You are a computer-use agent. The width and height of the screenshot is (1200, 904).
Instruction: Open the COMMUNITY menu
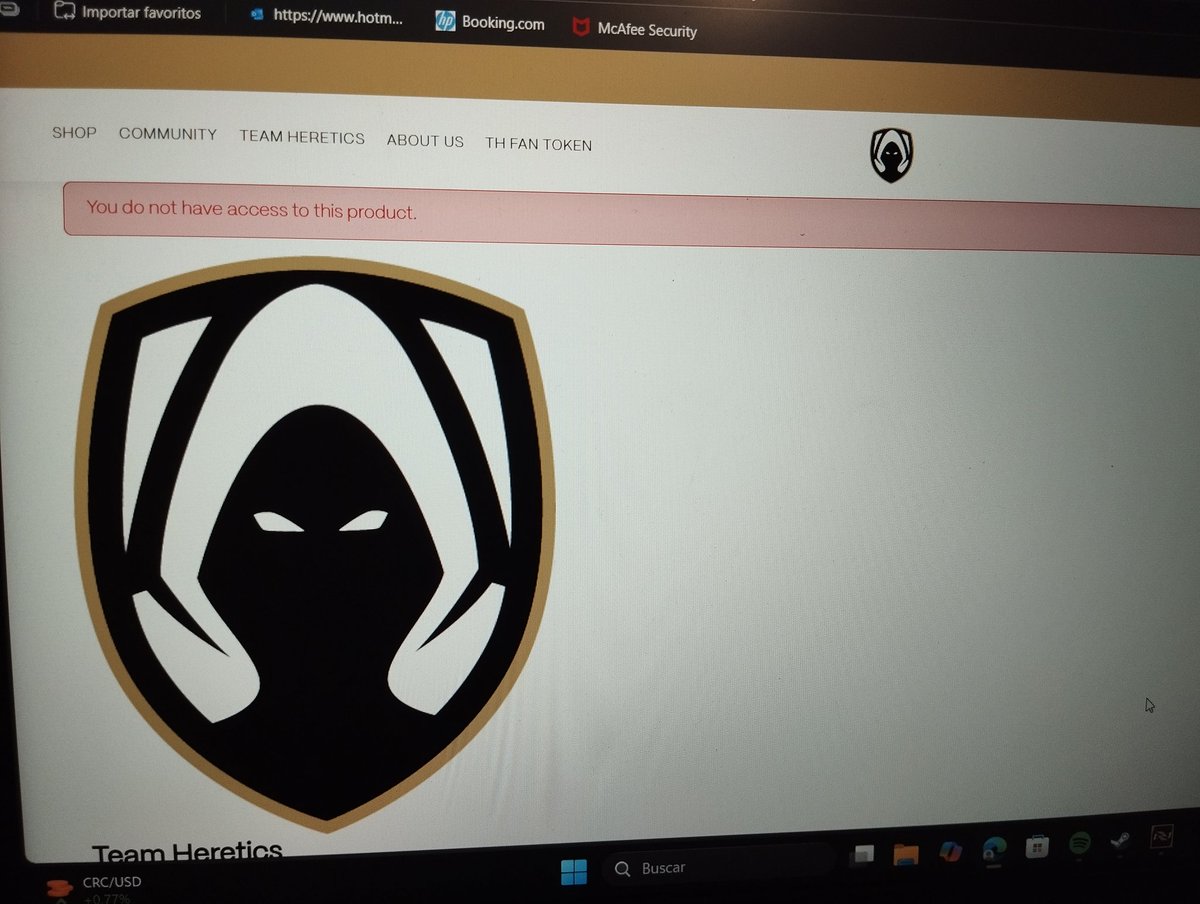(167, 133)
